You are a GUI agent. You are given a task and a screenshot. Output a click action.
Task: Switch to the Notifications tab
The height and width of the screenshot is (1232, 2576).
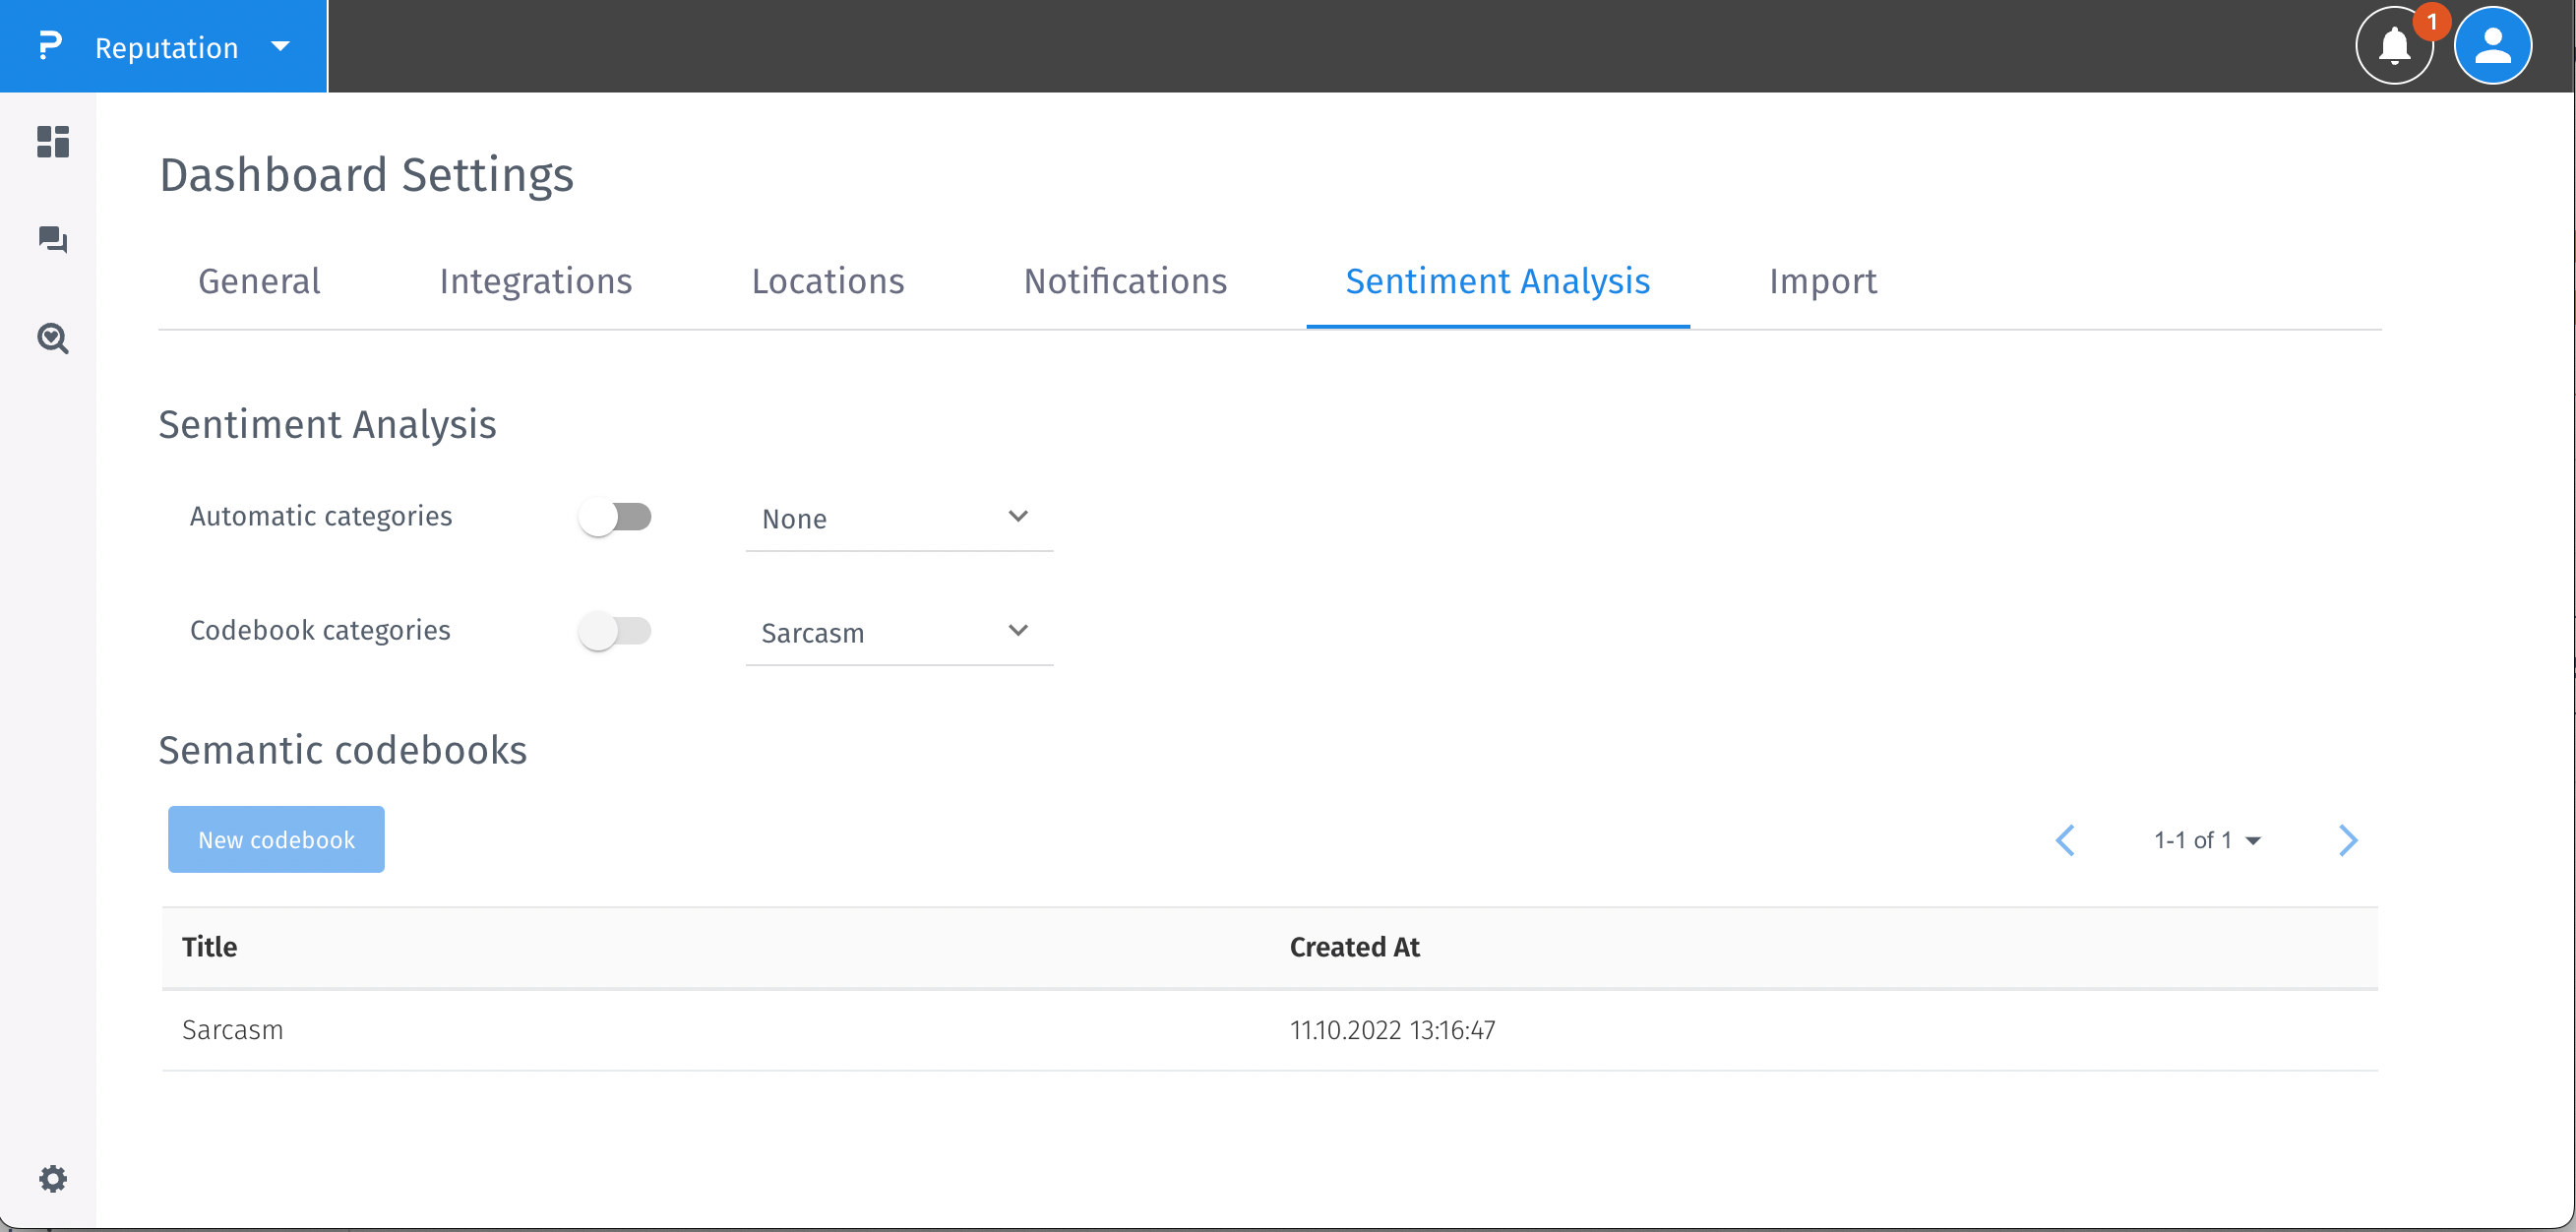tap(1125, 281)
